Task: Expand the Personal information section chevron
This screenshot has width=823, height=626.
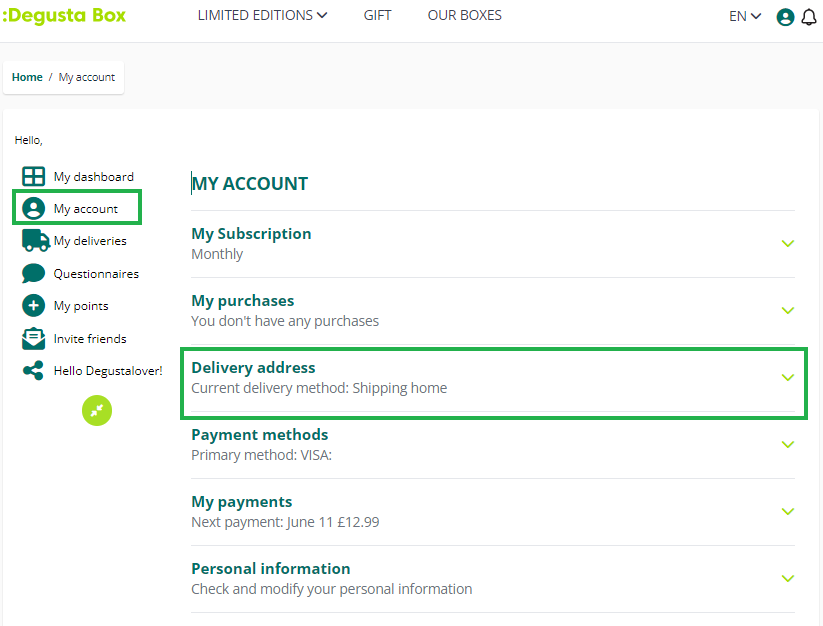Action: point(788,579)
